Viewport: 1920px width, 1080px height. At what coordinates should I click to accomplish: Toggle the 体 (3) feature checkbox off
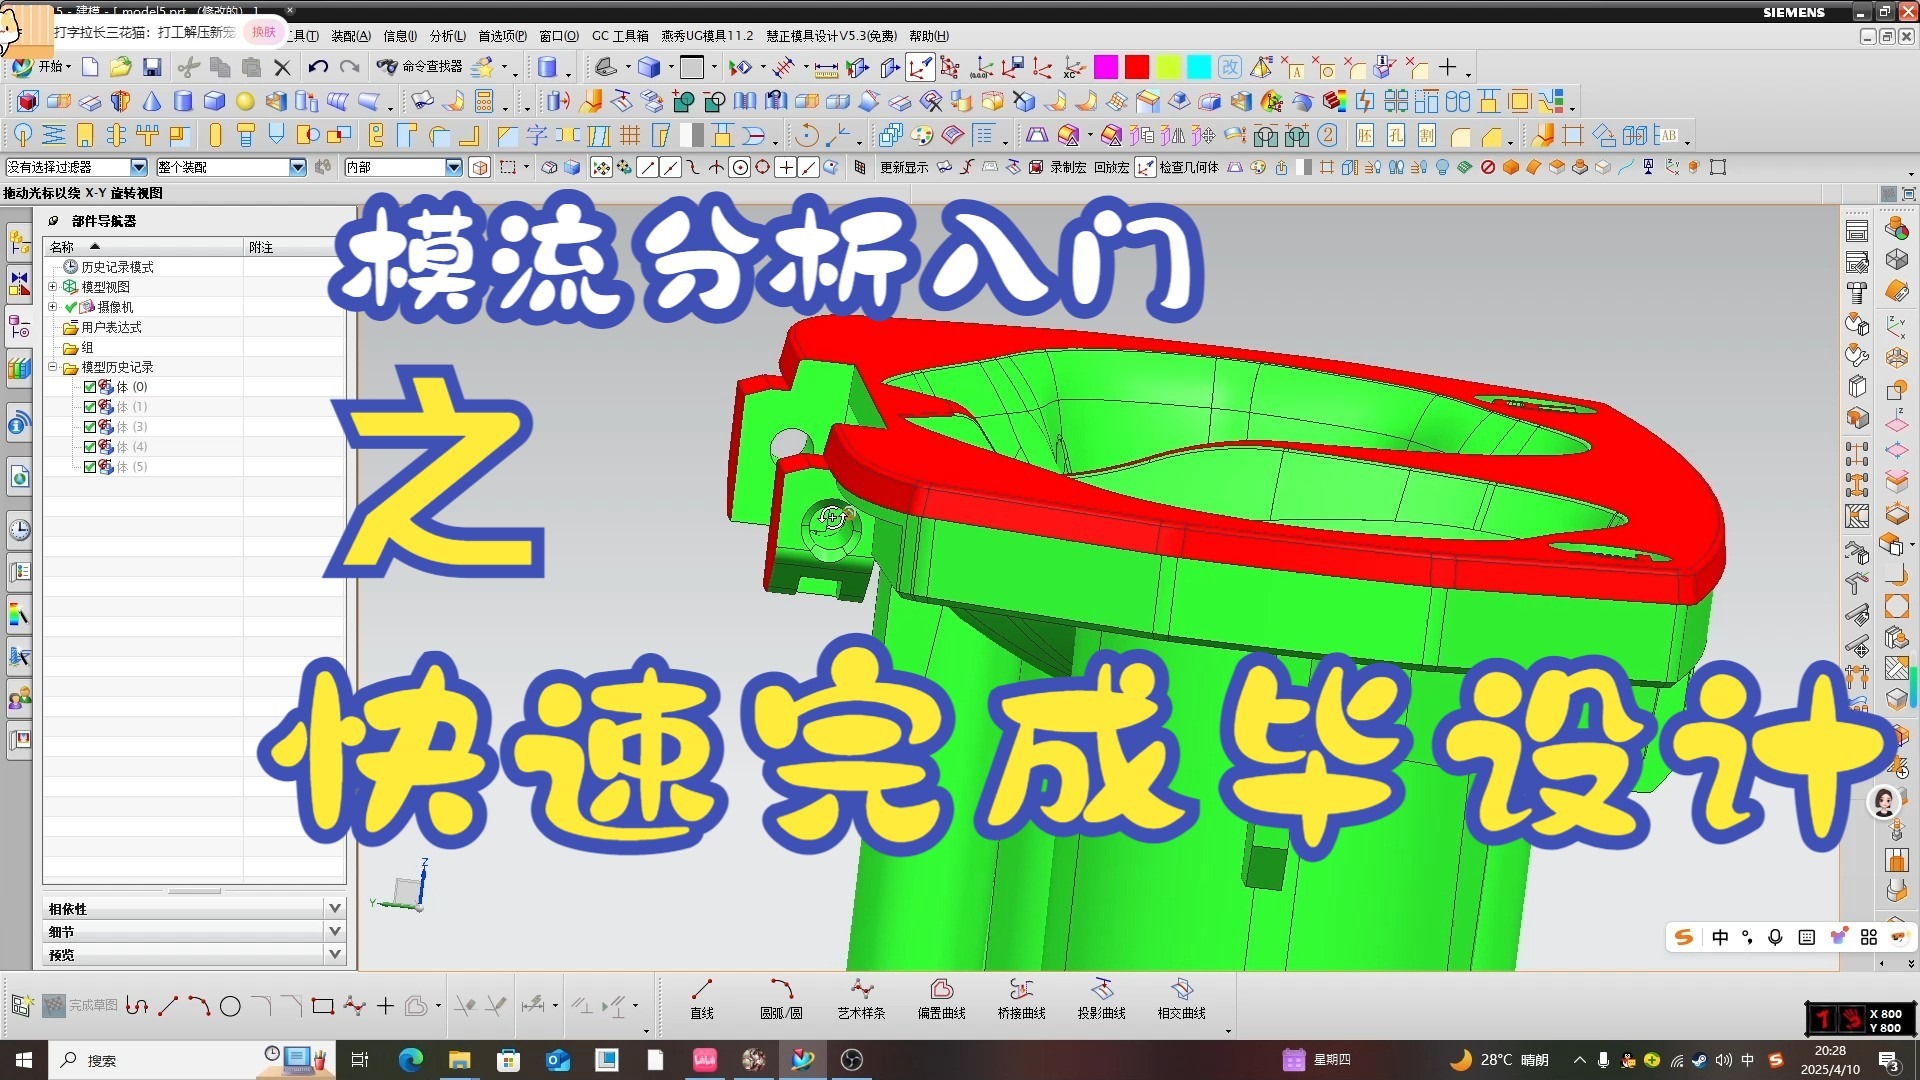(x=89, y=426)
